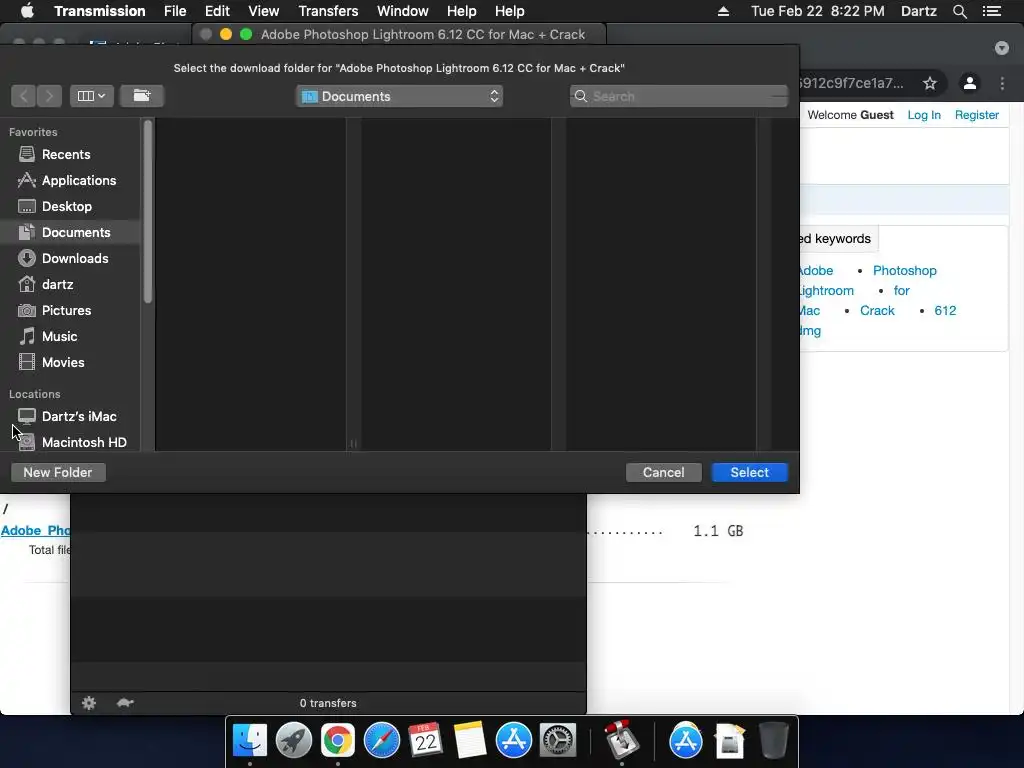Click the Pictures camera icon

pos(27,310)
